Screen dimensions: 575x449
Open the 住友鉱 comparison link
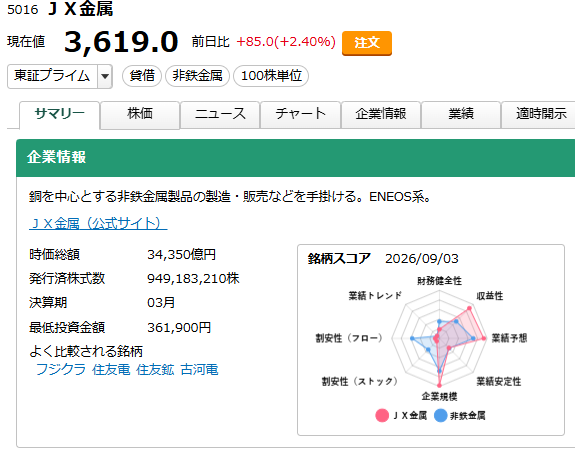click(x=155, y=369)
